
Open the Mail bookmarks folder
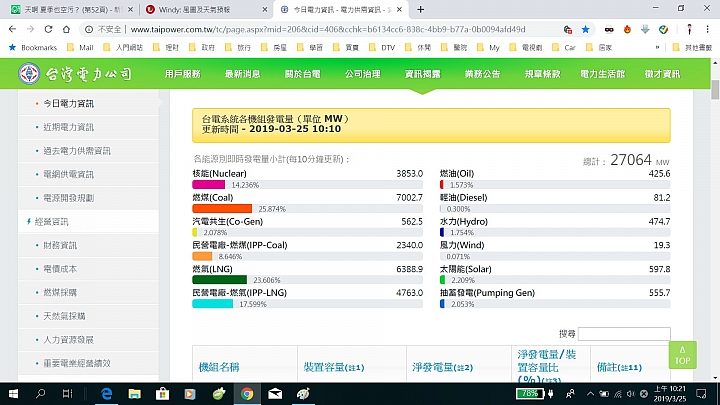(x=80, y=47)
